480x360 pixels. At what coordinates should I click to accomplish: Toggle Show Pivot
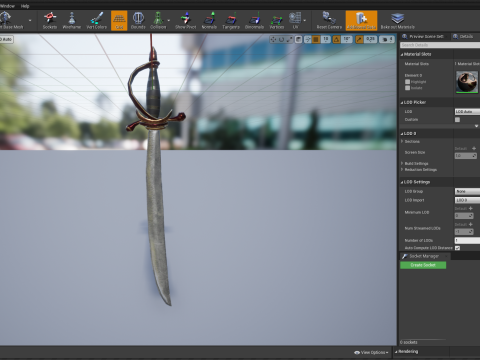point(186,21)
